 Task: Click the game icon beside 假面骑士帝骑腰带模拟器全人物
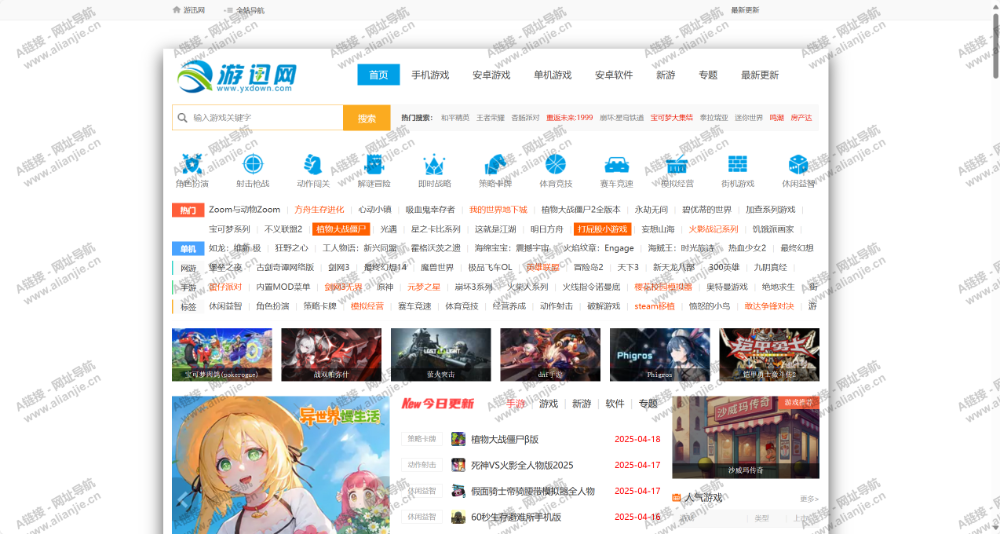click(459, 491)
